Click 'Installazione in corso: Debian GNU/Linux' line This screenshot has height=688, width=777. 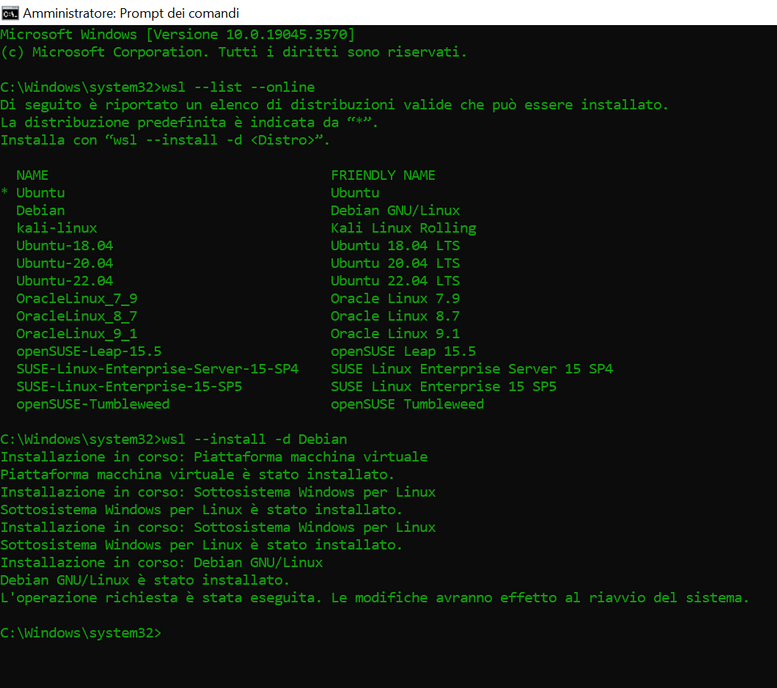click(162, 563)
